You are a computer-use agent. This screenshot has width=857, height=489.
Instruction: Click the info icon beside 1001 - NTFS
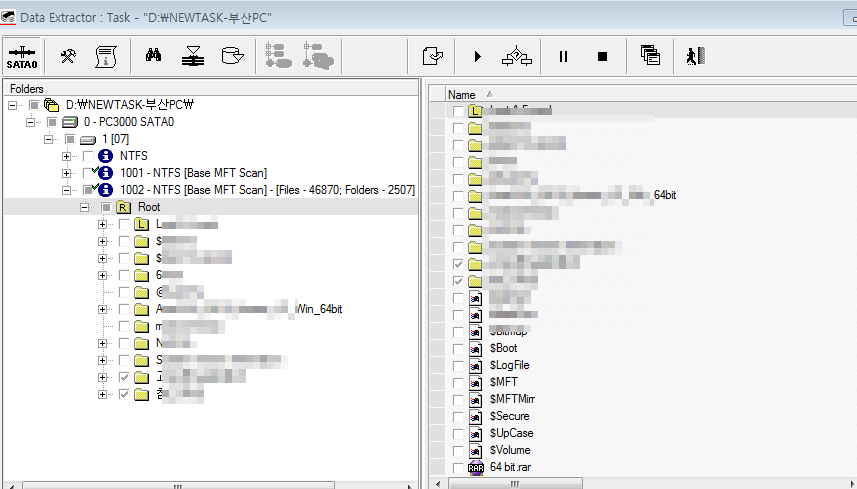click(x=105, y=173)
